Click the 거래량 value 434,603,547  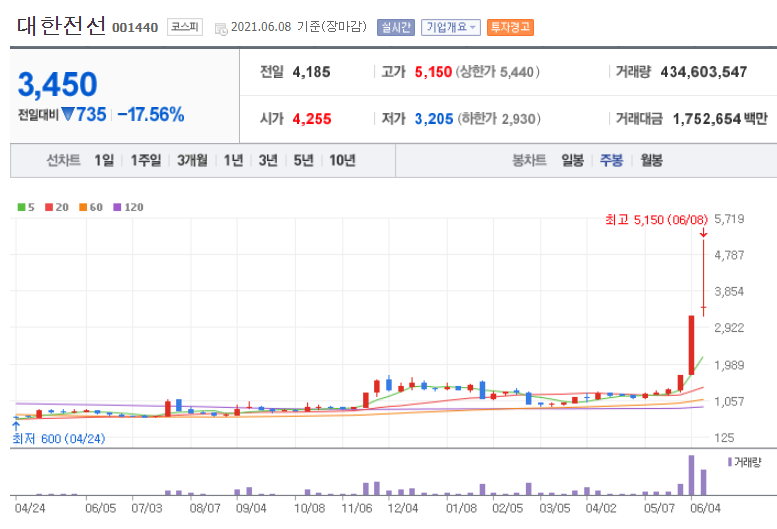[704, 72]
